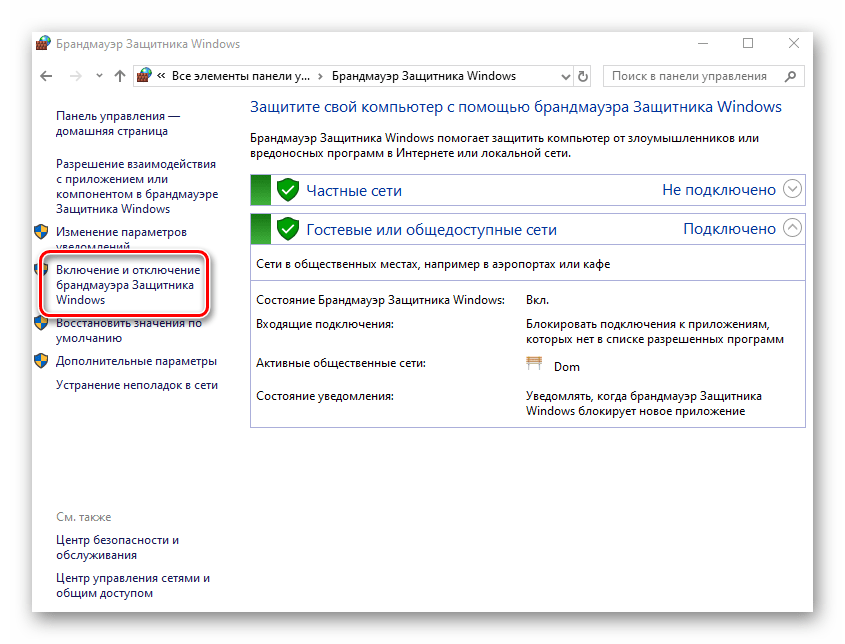Click 'Все элементы панели у...' breadcrumb
The height and width of the screenshot is (644, 845).
coord(240,76)
